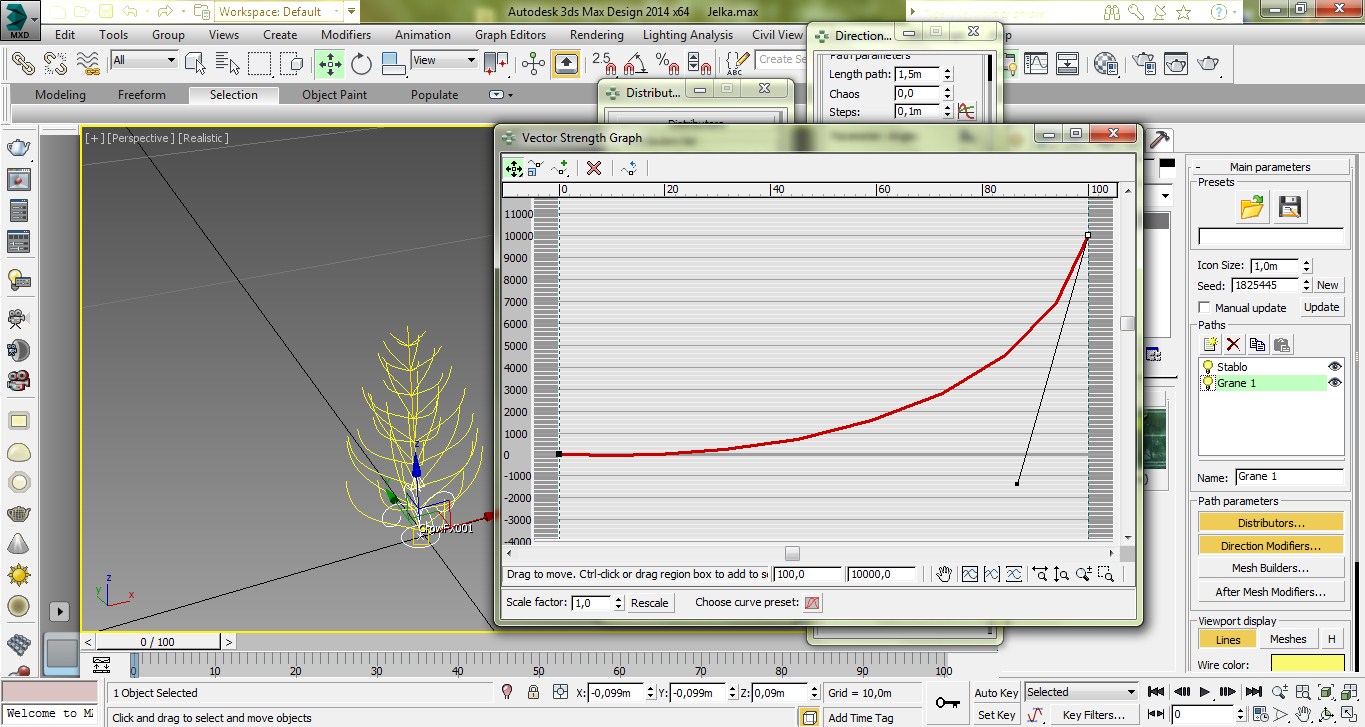Open curve preset chooser icon
This screenshot has width=1365, height=727.
coord(812,603)
